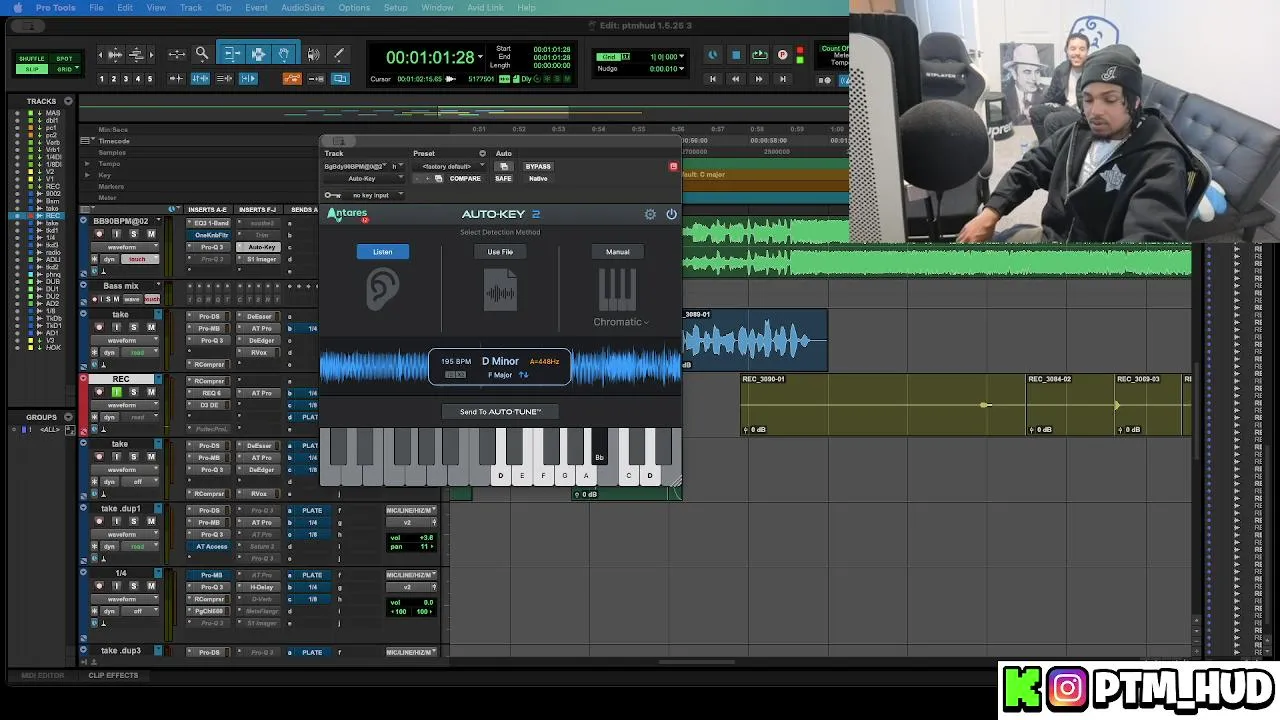Click the Listen detection button
The image size is (1280, 720).
(383, 252)
